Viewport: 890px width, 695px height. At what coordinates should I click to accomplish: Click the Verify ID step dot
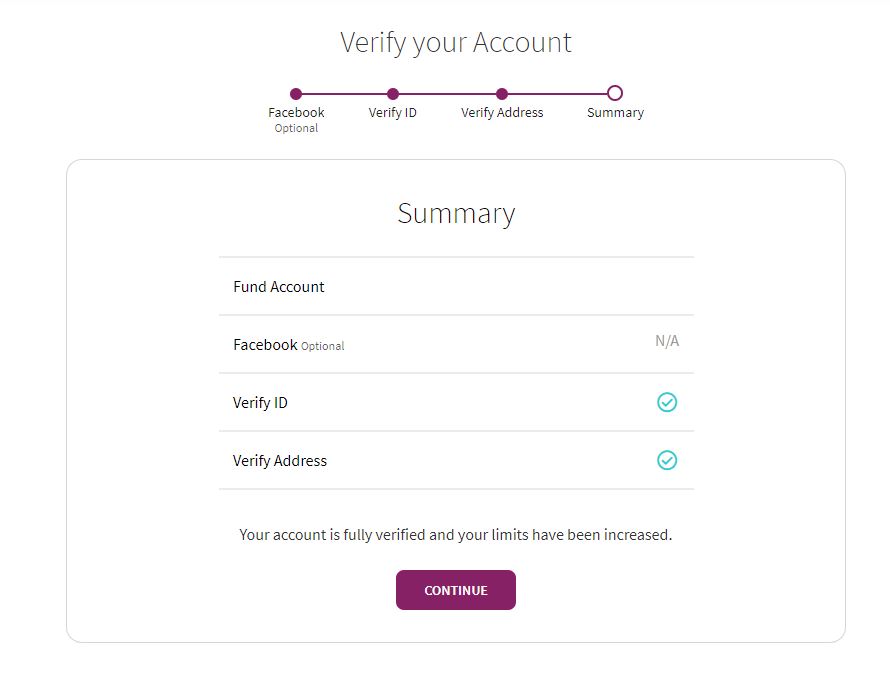pos(393,94)
